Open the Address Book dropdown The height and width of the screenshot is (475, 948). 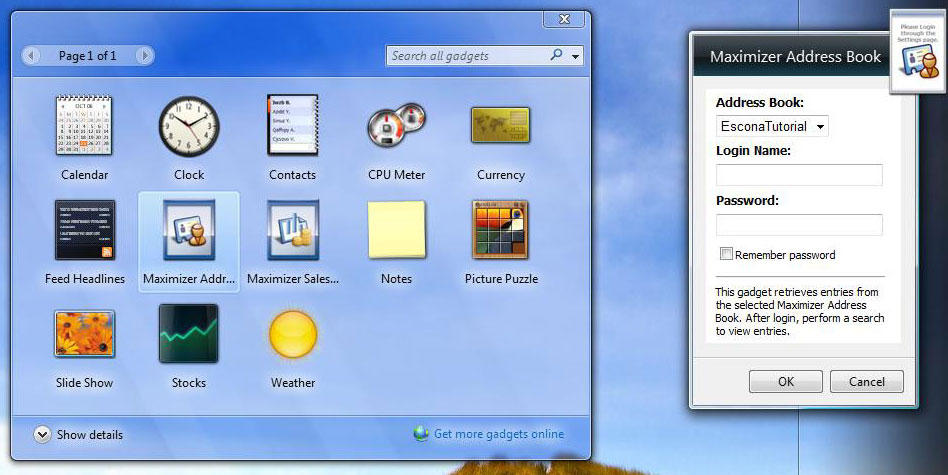point(772,126)
